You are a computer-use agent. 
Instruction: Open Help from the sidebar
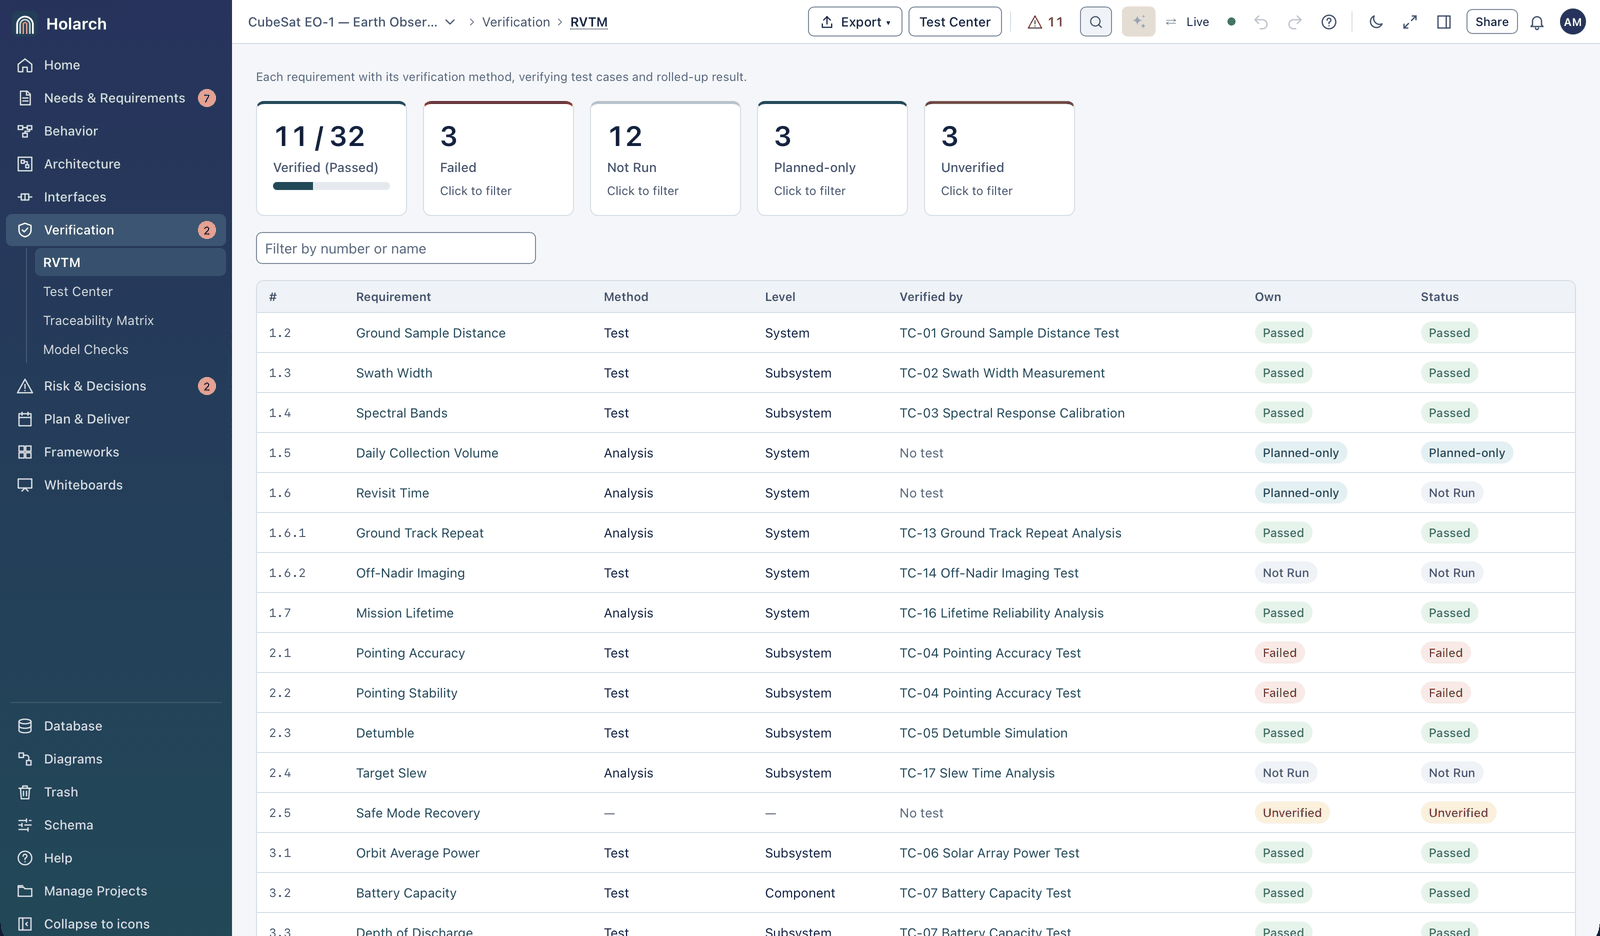point(116,858)
